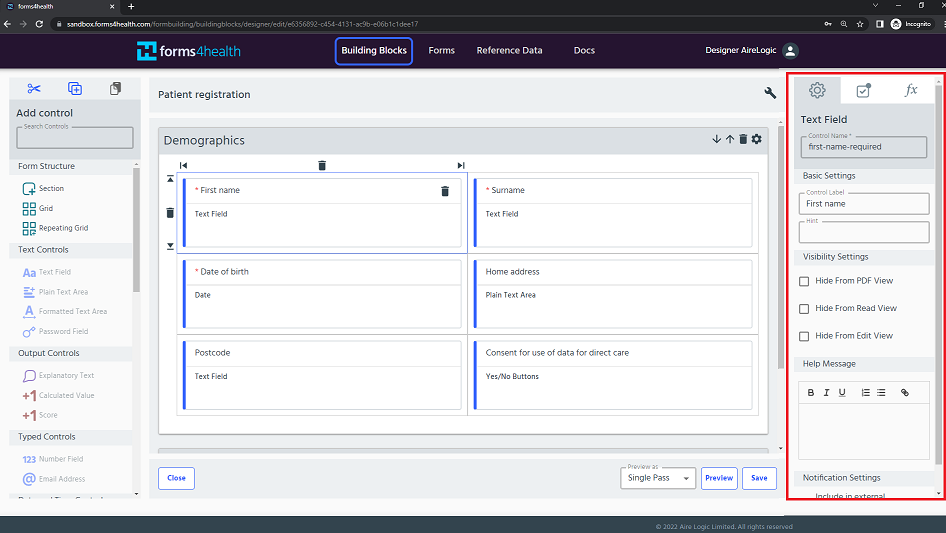Select the Postcode card
946x533 pixels.
coord(322,375)
